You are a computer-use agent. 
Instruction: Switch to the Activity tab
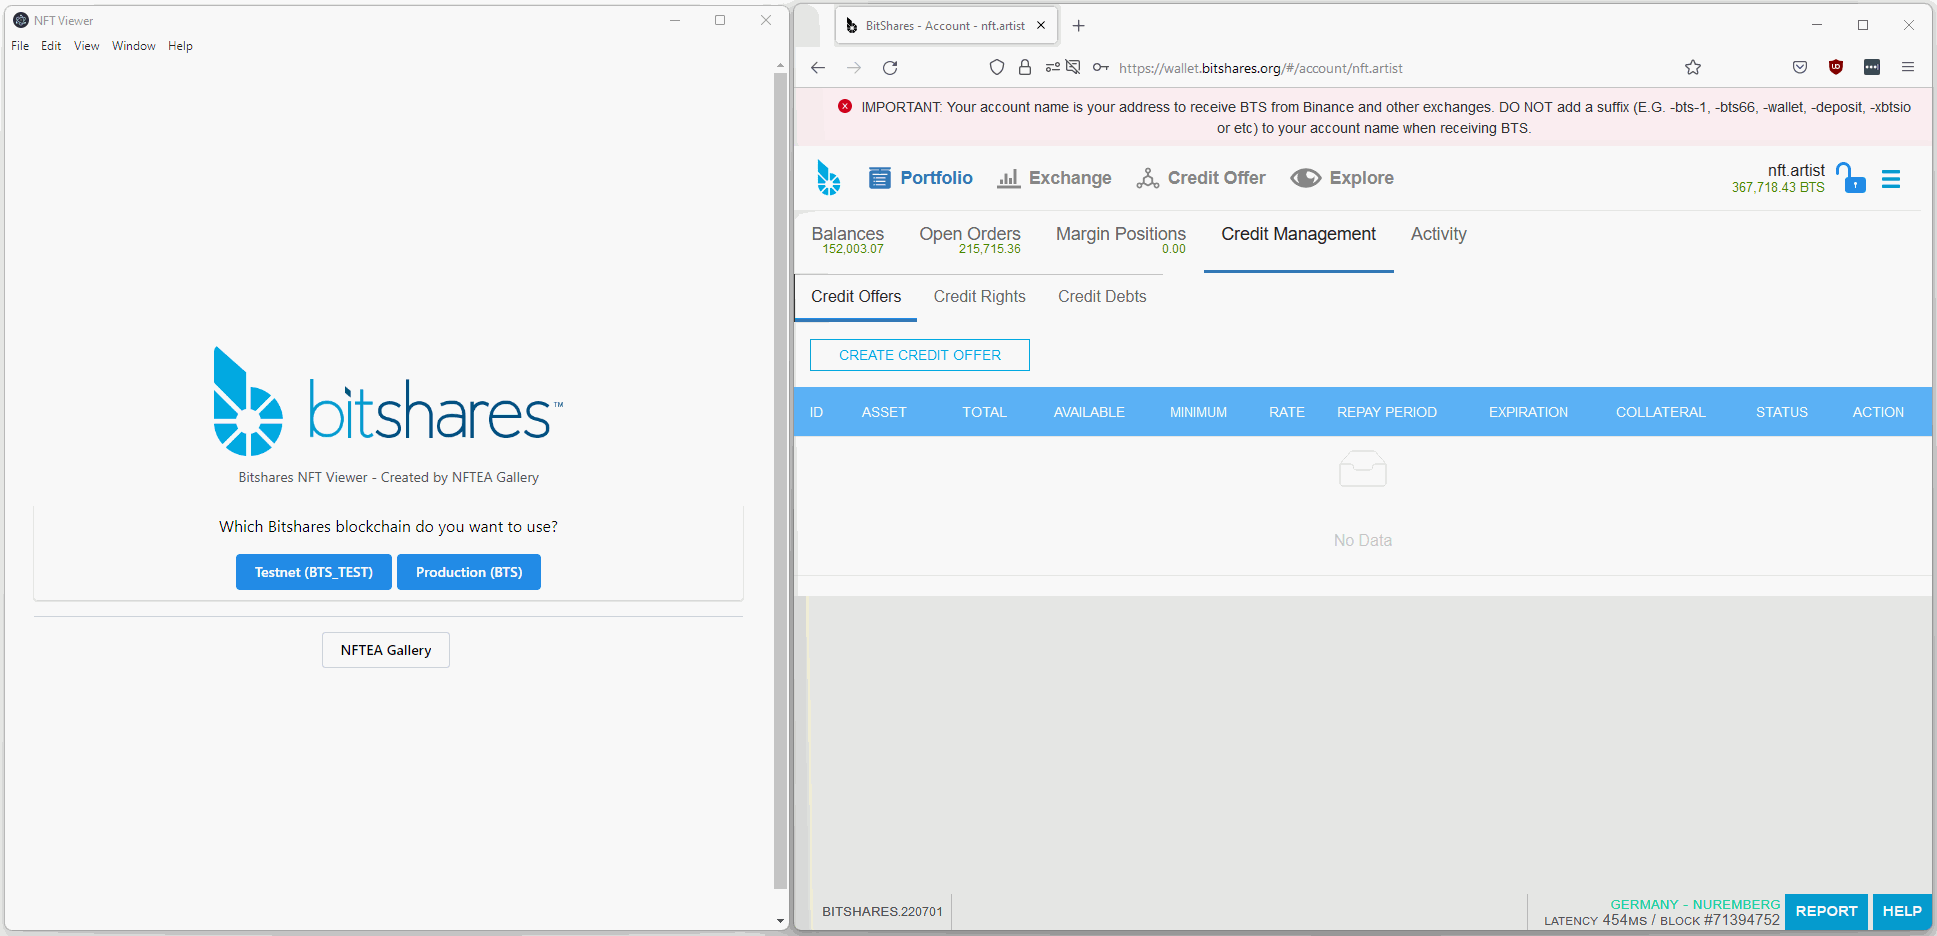pos(1439,234)
